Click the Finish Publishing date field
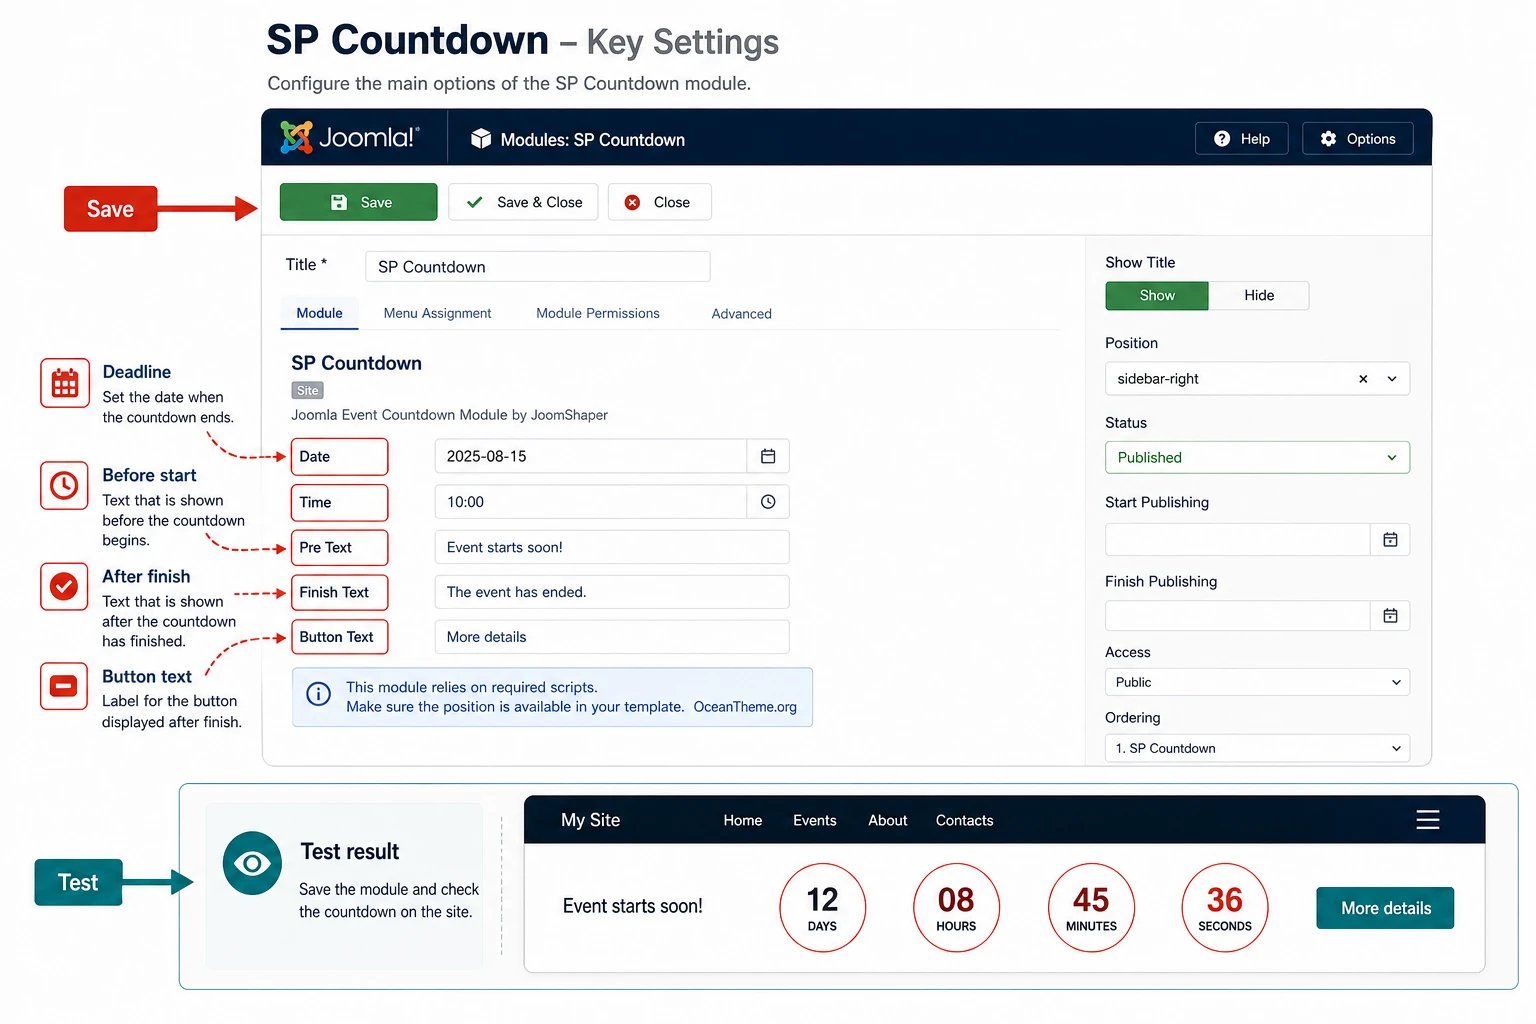Image resolution: width=1536 pixels, height=1024 pixels. point(1238,616)
